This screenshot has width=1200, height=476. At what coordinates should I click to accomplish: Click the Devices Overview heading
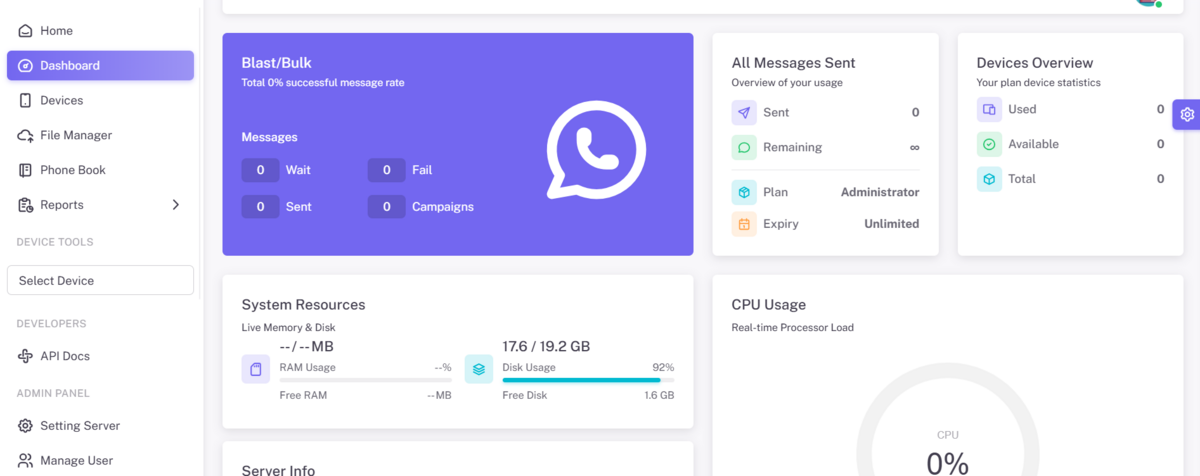[x=1035, y=63]
